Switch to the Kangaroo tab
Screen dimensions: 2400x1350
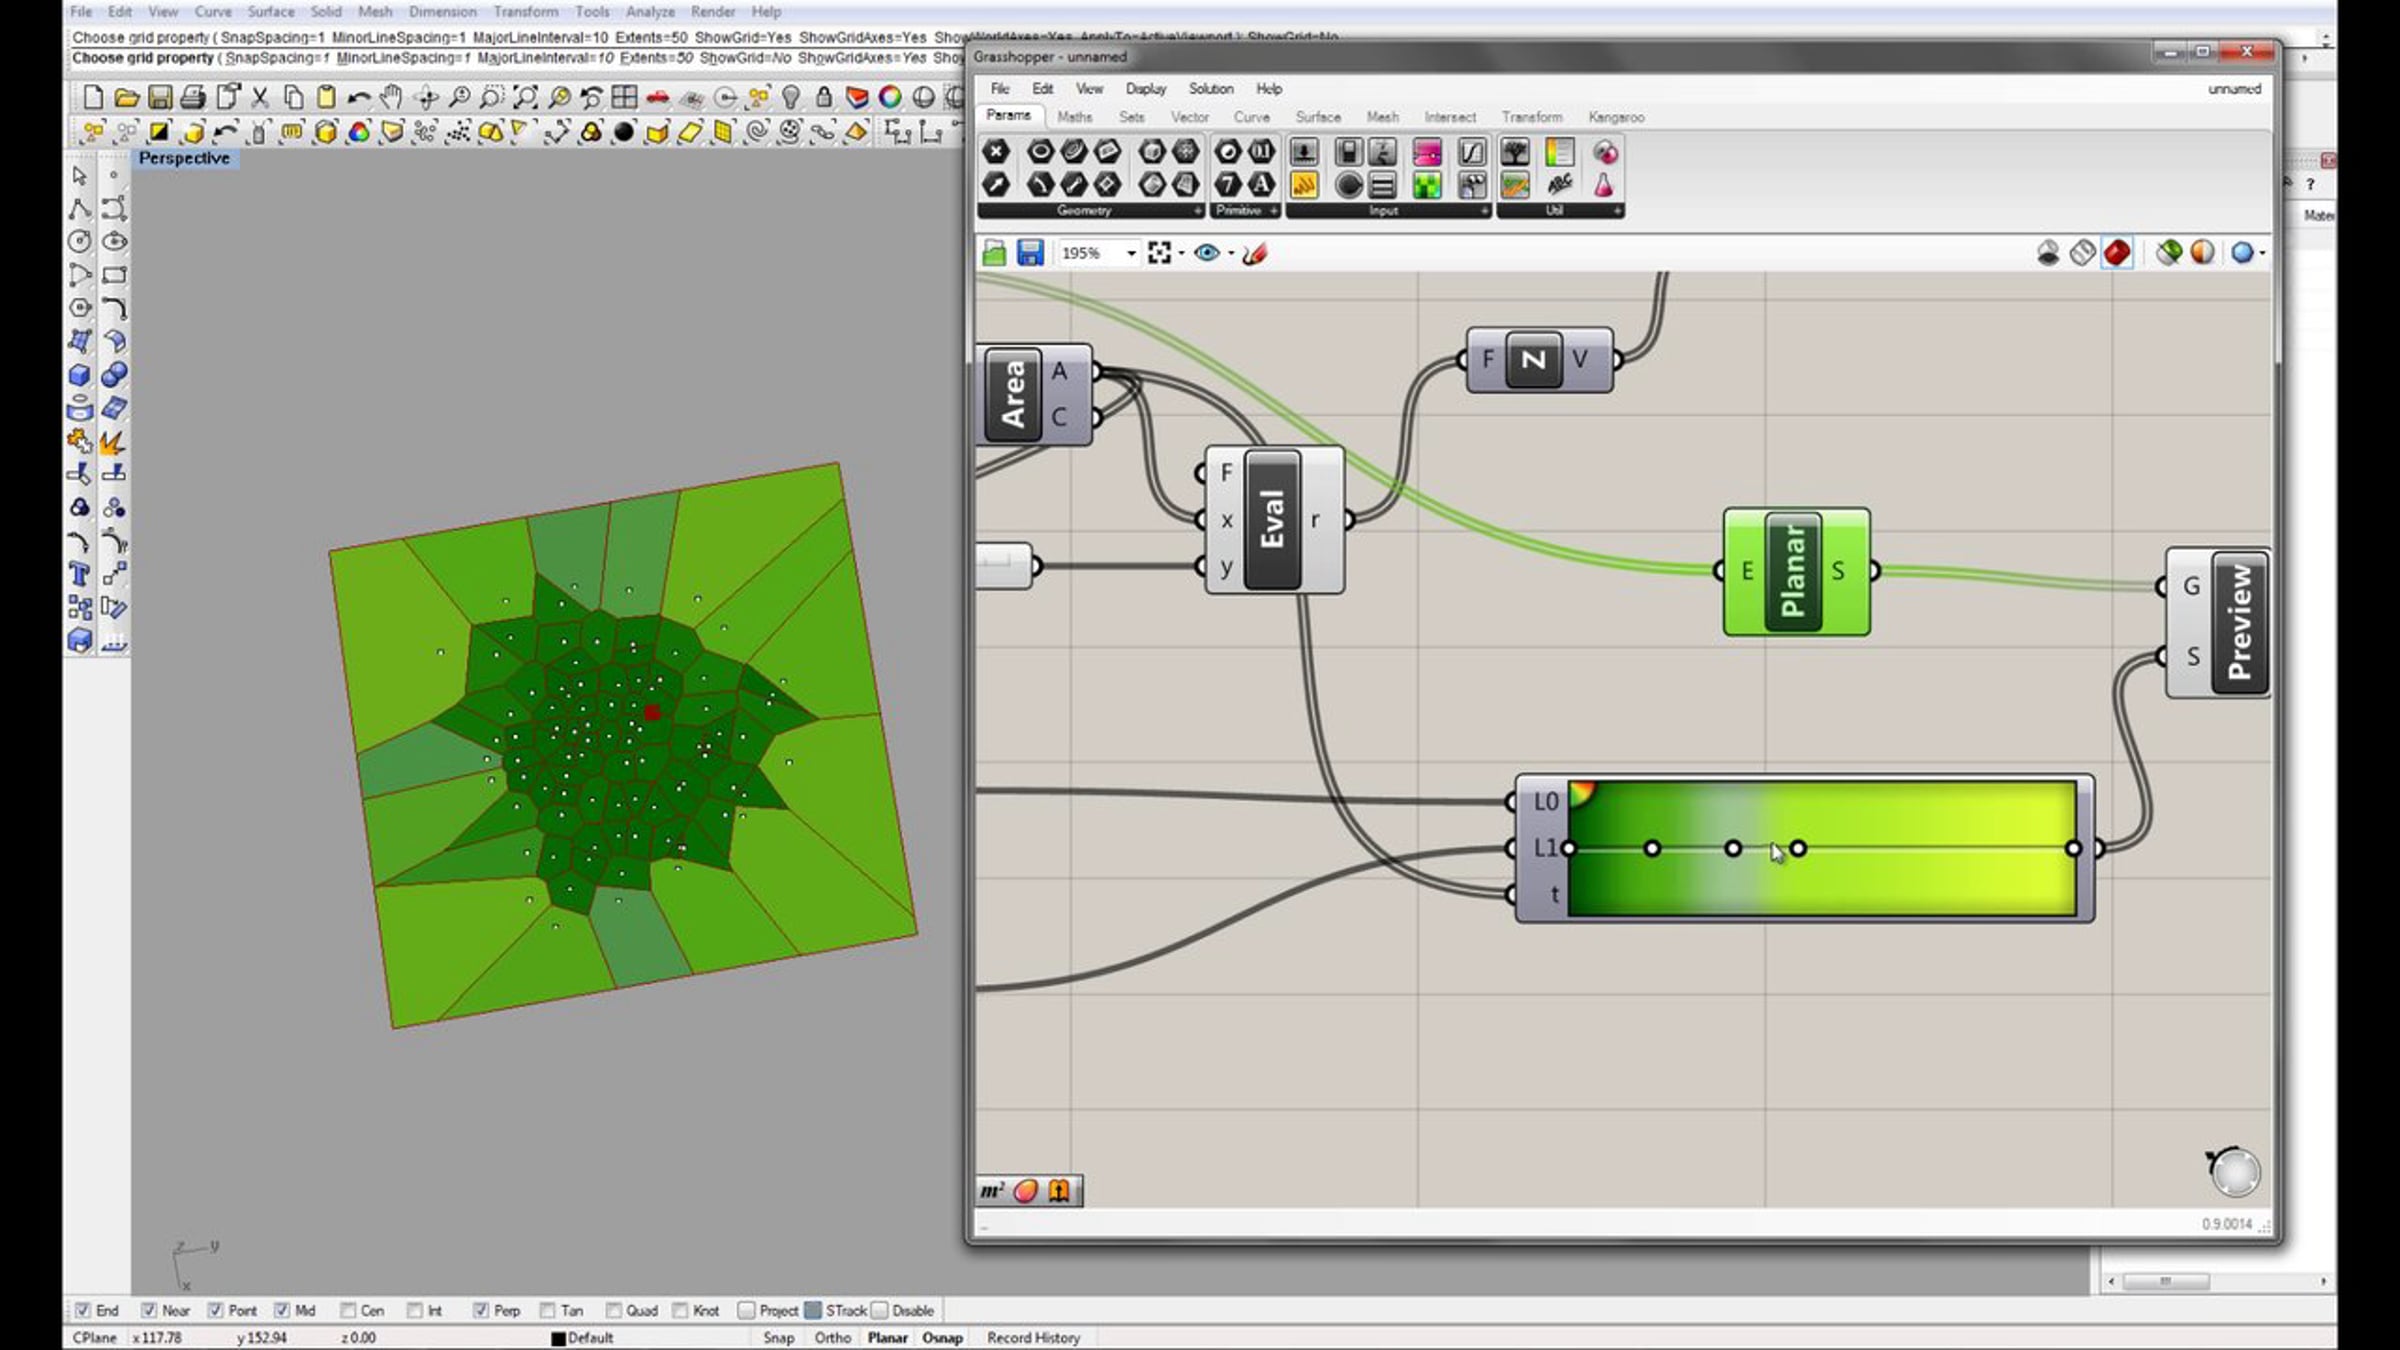[1616, 117]
